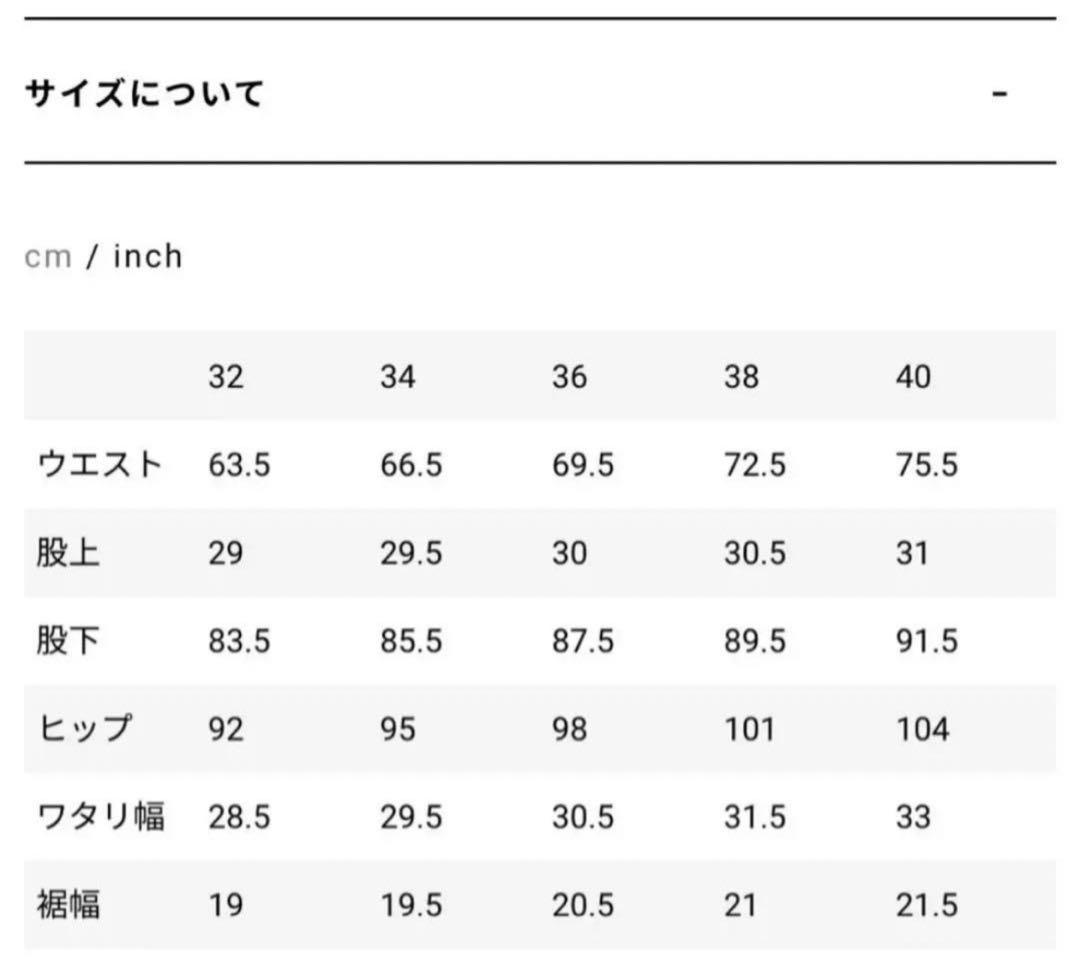Click the thigh width 31.5 cell
The image size is (1080, 966).
[754, 817]
